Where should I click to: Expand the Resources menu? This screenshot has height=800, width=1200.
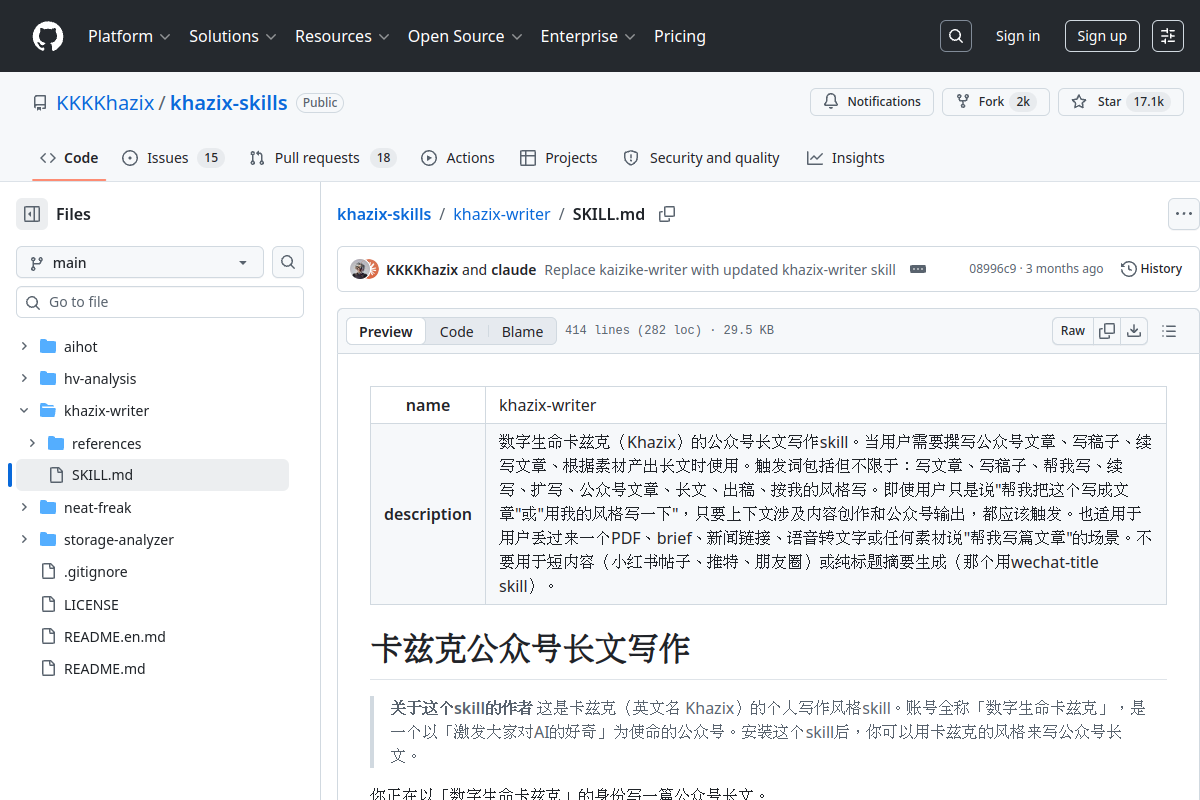(x=342, y=36)
